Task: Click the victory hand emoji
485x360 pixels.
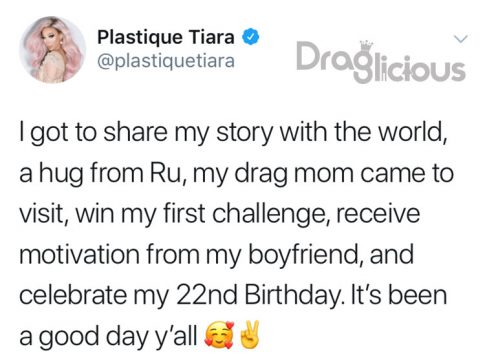Action: tap(247, 335)
